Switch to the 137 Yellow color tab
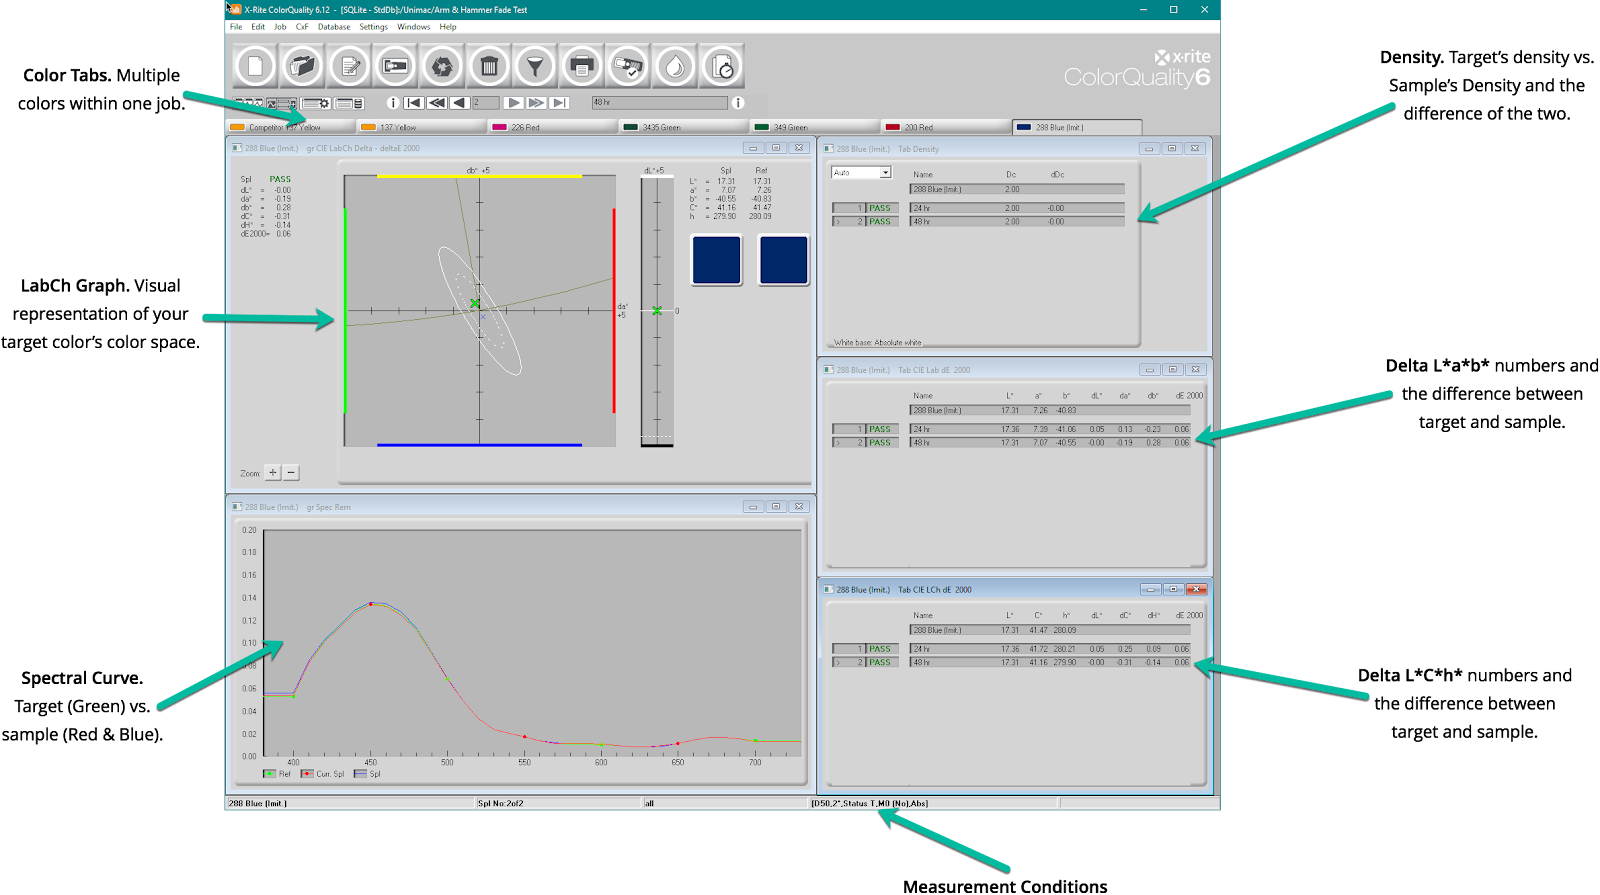The image size is (1600, 895). point(422,127)
